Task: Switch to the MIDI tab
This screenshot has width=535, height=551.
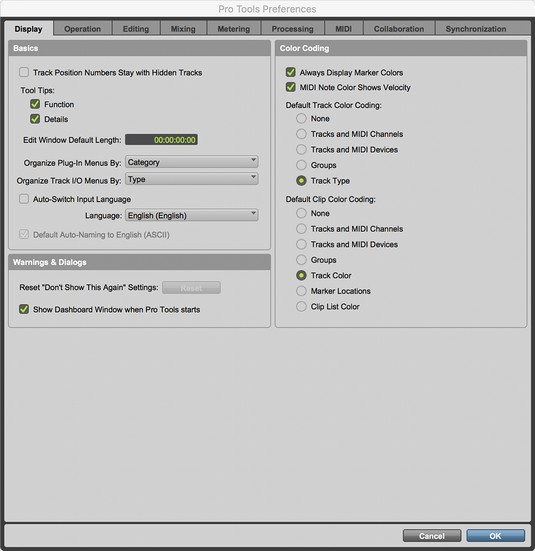Action: [x=343, y=28]
